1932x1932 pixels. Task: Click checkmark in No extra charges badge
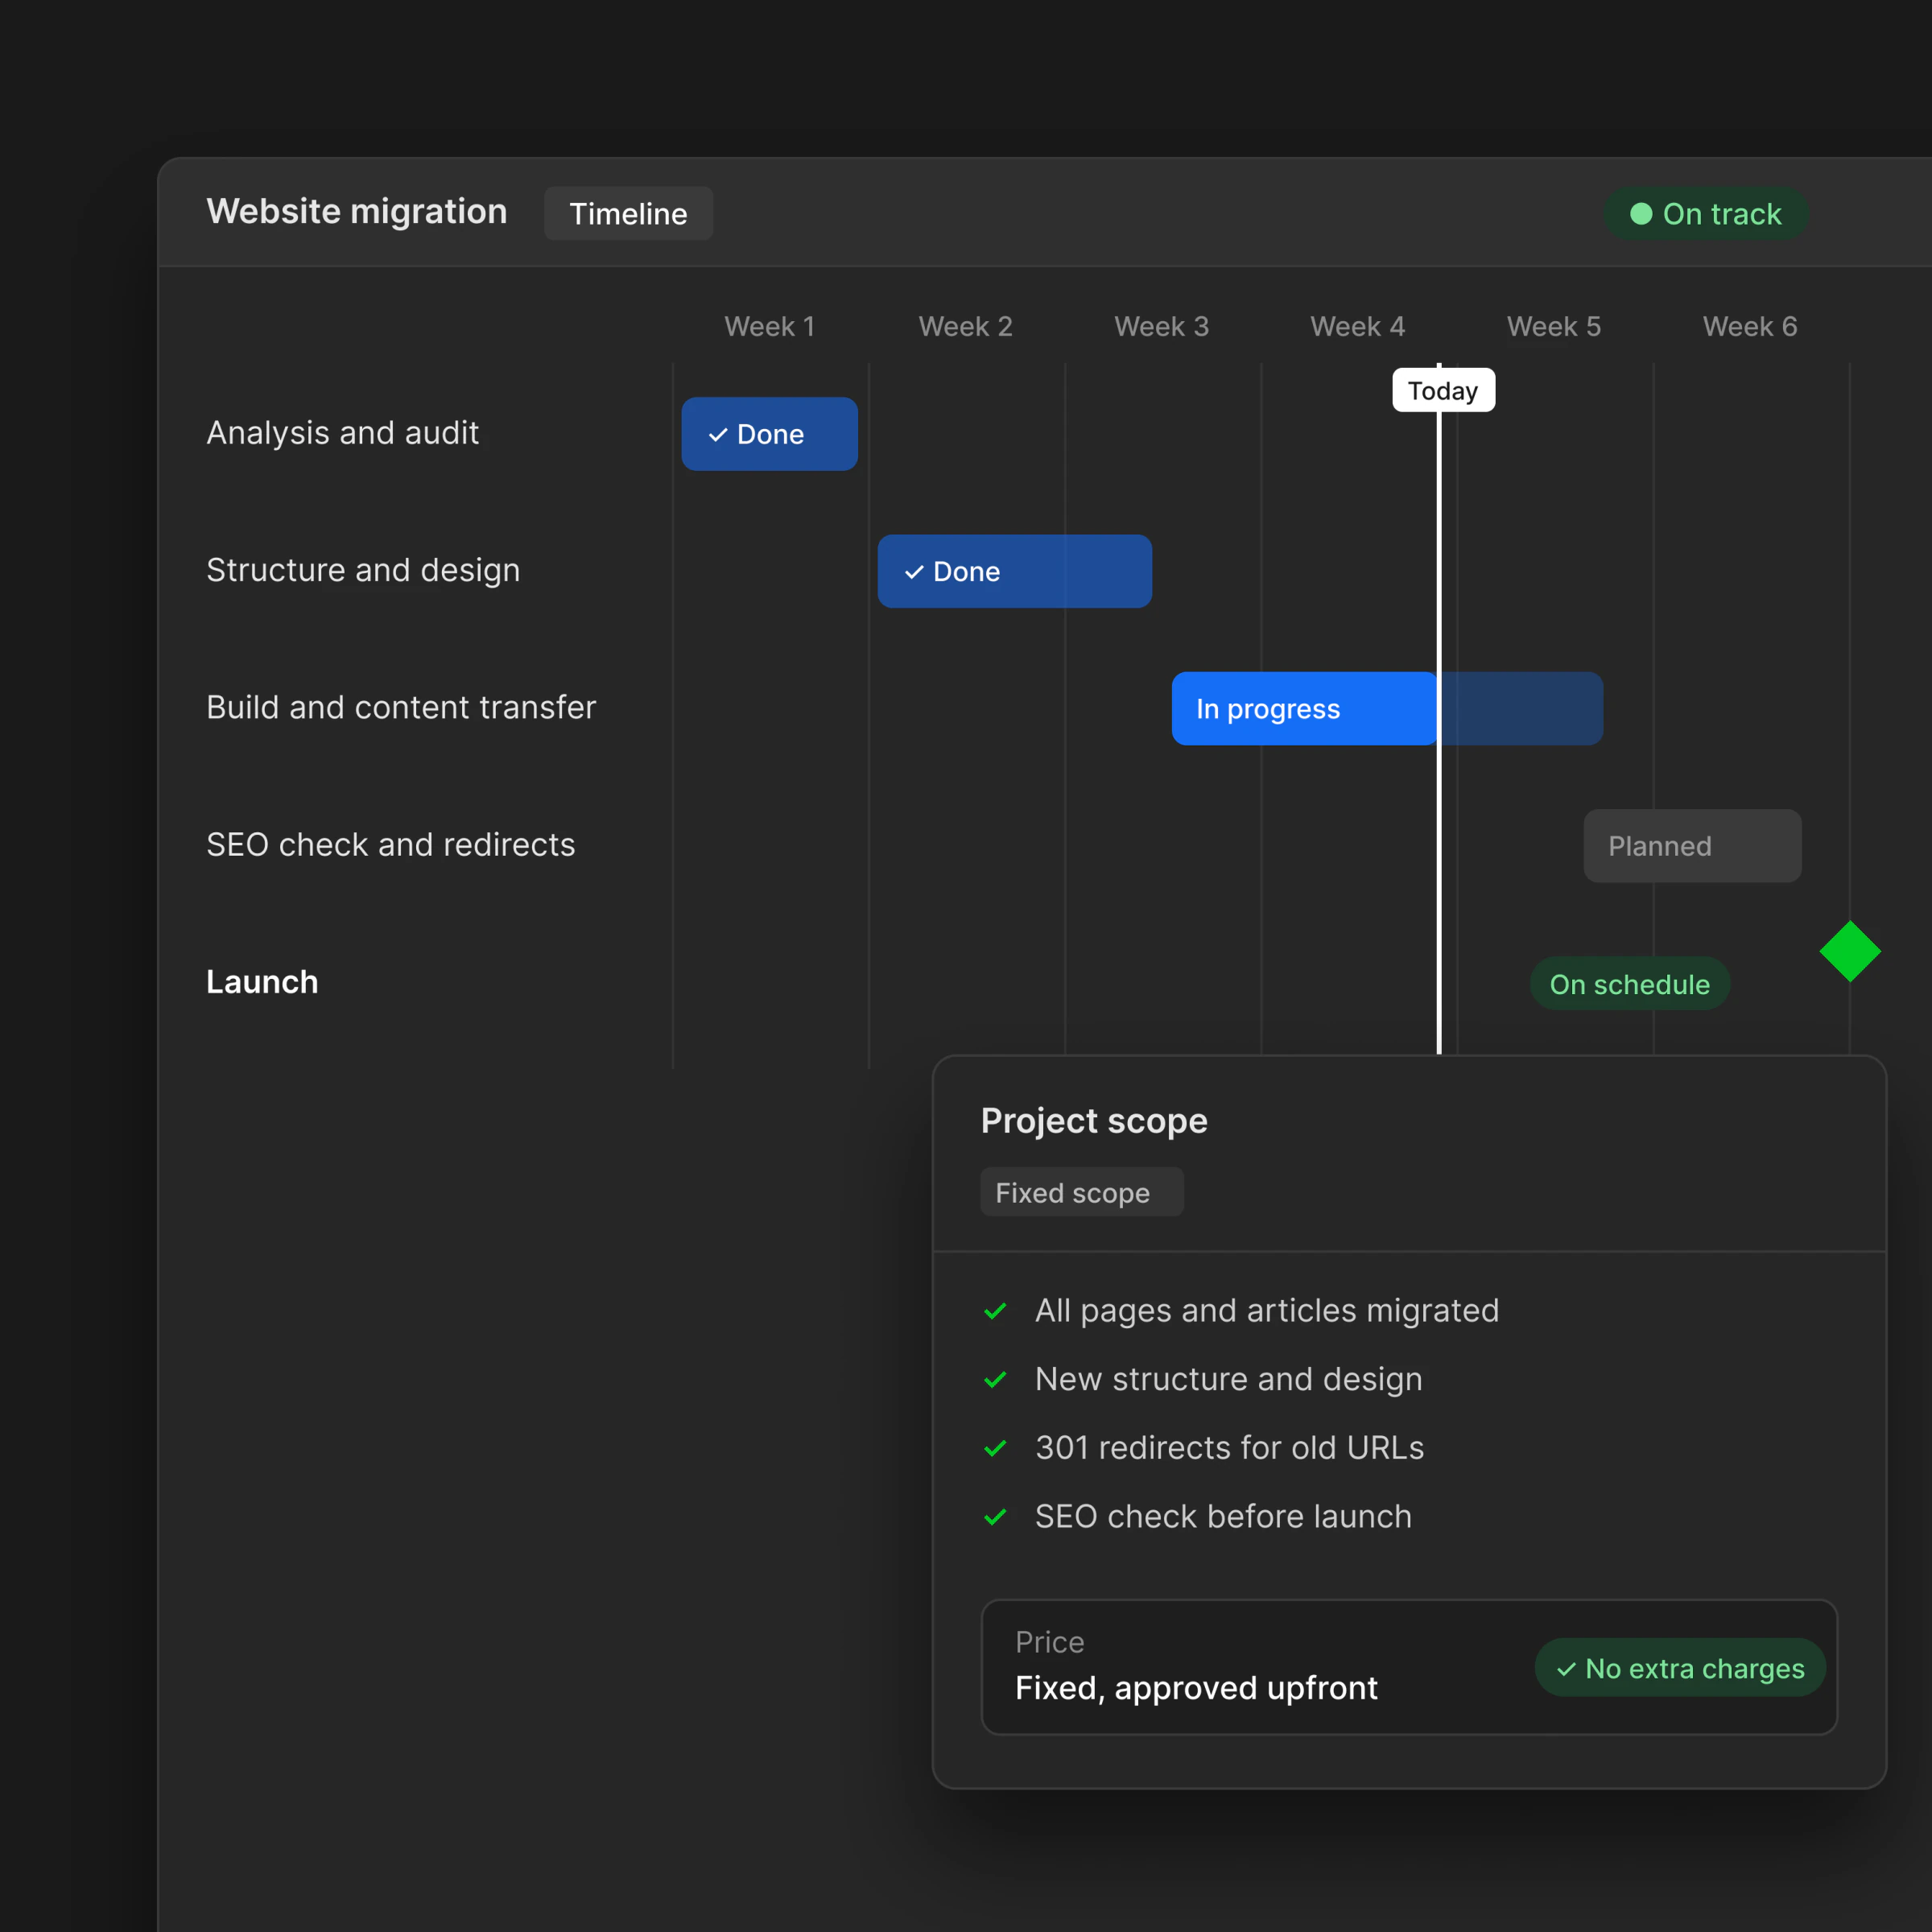pos(1566,1669)
